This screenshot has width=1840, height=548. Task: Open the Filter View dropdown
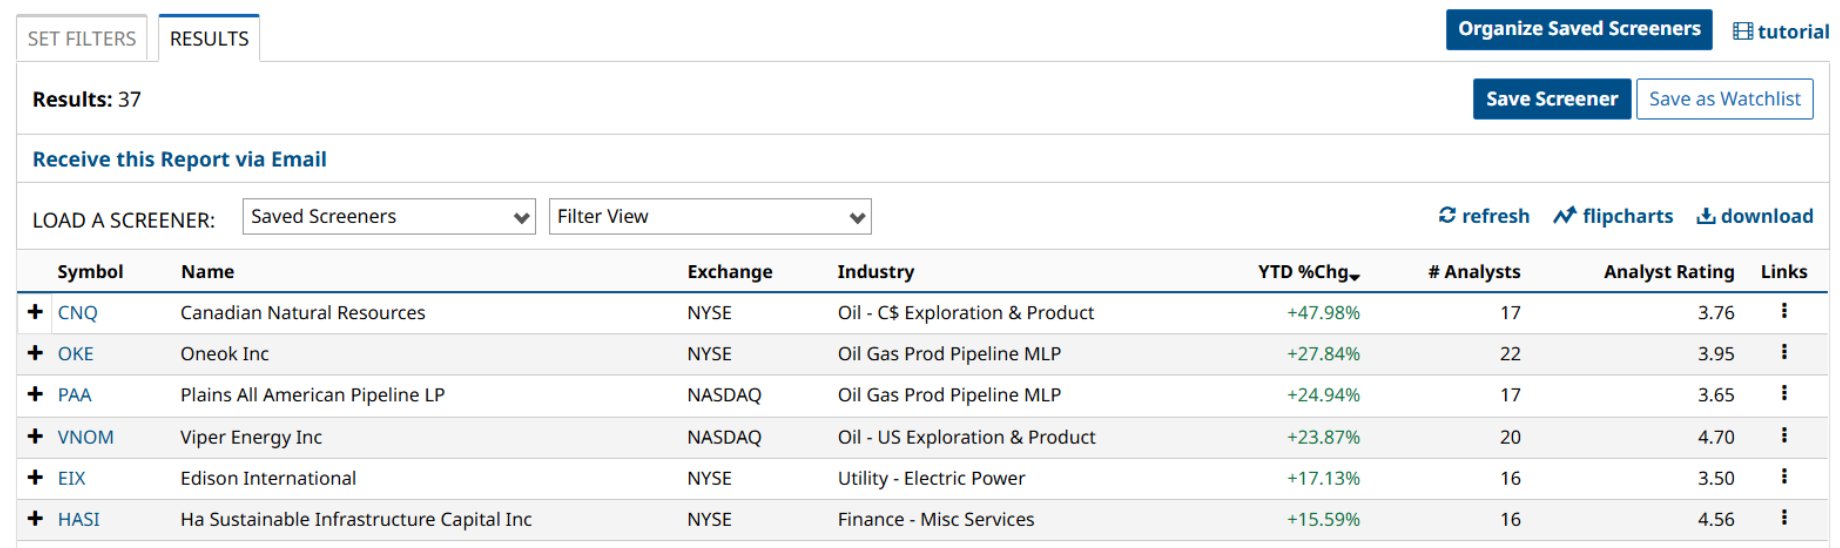[x=710, y=216]
